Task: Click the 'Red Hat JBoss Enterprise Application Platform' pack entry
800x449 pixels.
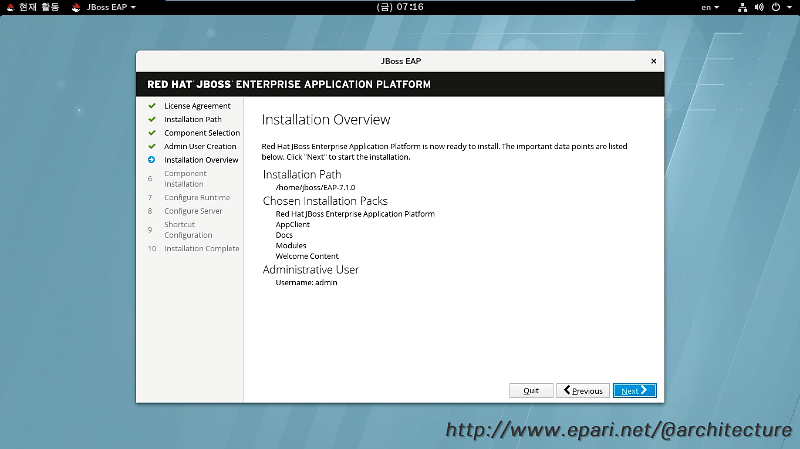Action: [355, 214]
